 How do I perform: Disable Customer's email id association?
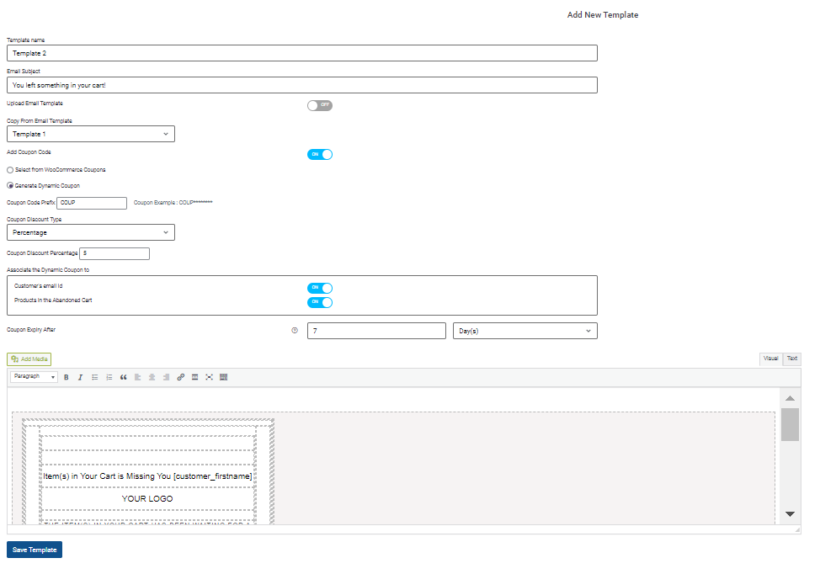coord(320,288)
